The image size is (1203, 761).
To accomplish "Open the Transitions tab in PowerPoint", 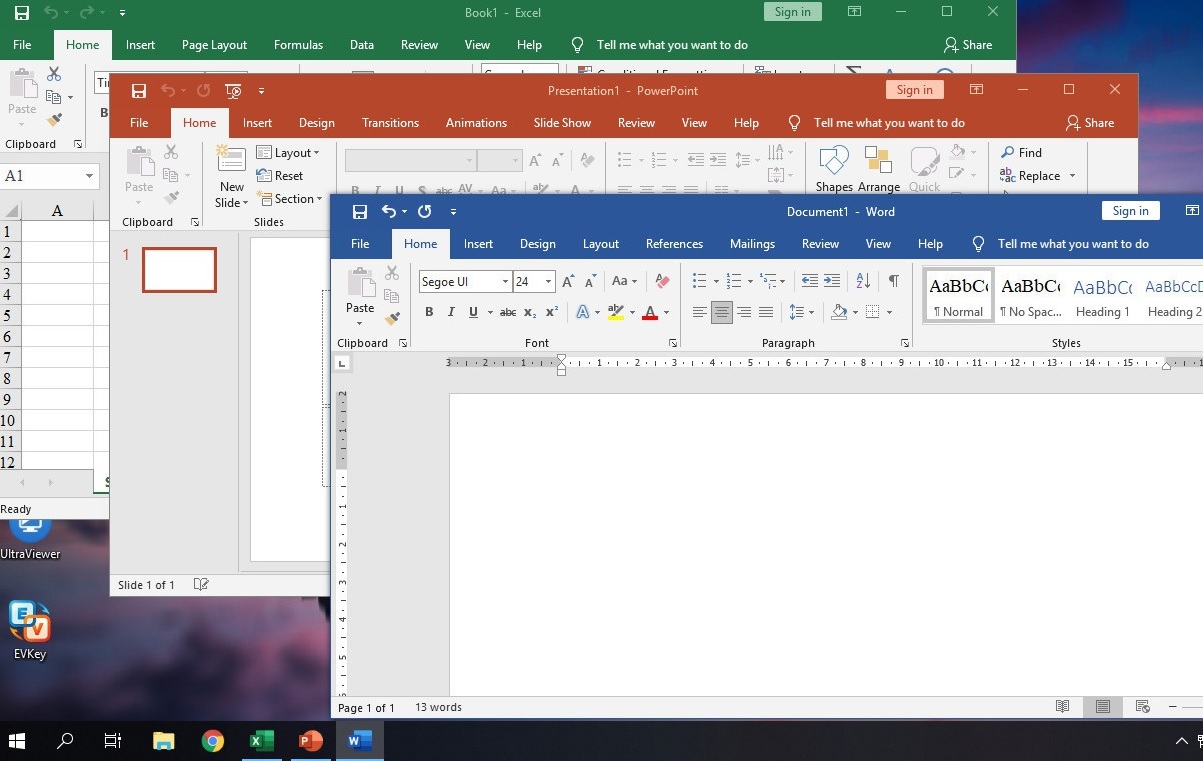I will 390,123.
